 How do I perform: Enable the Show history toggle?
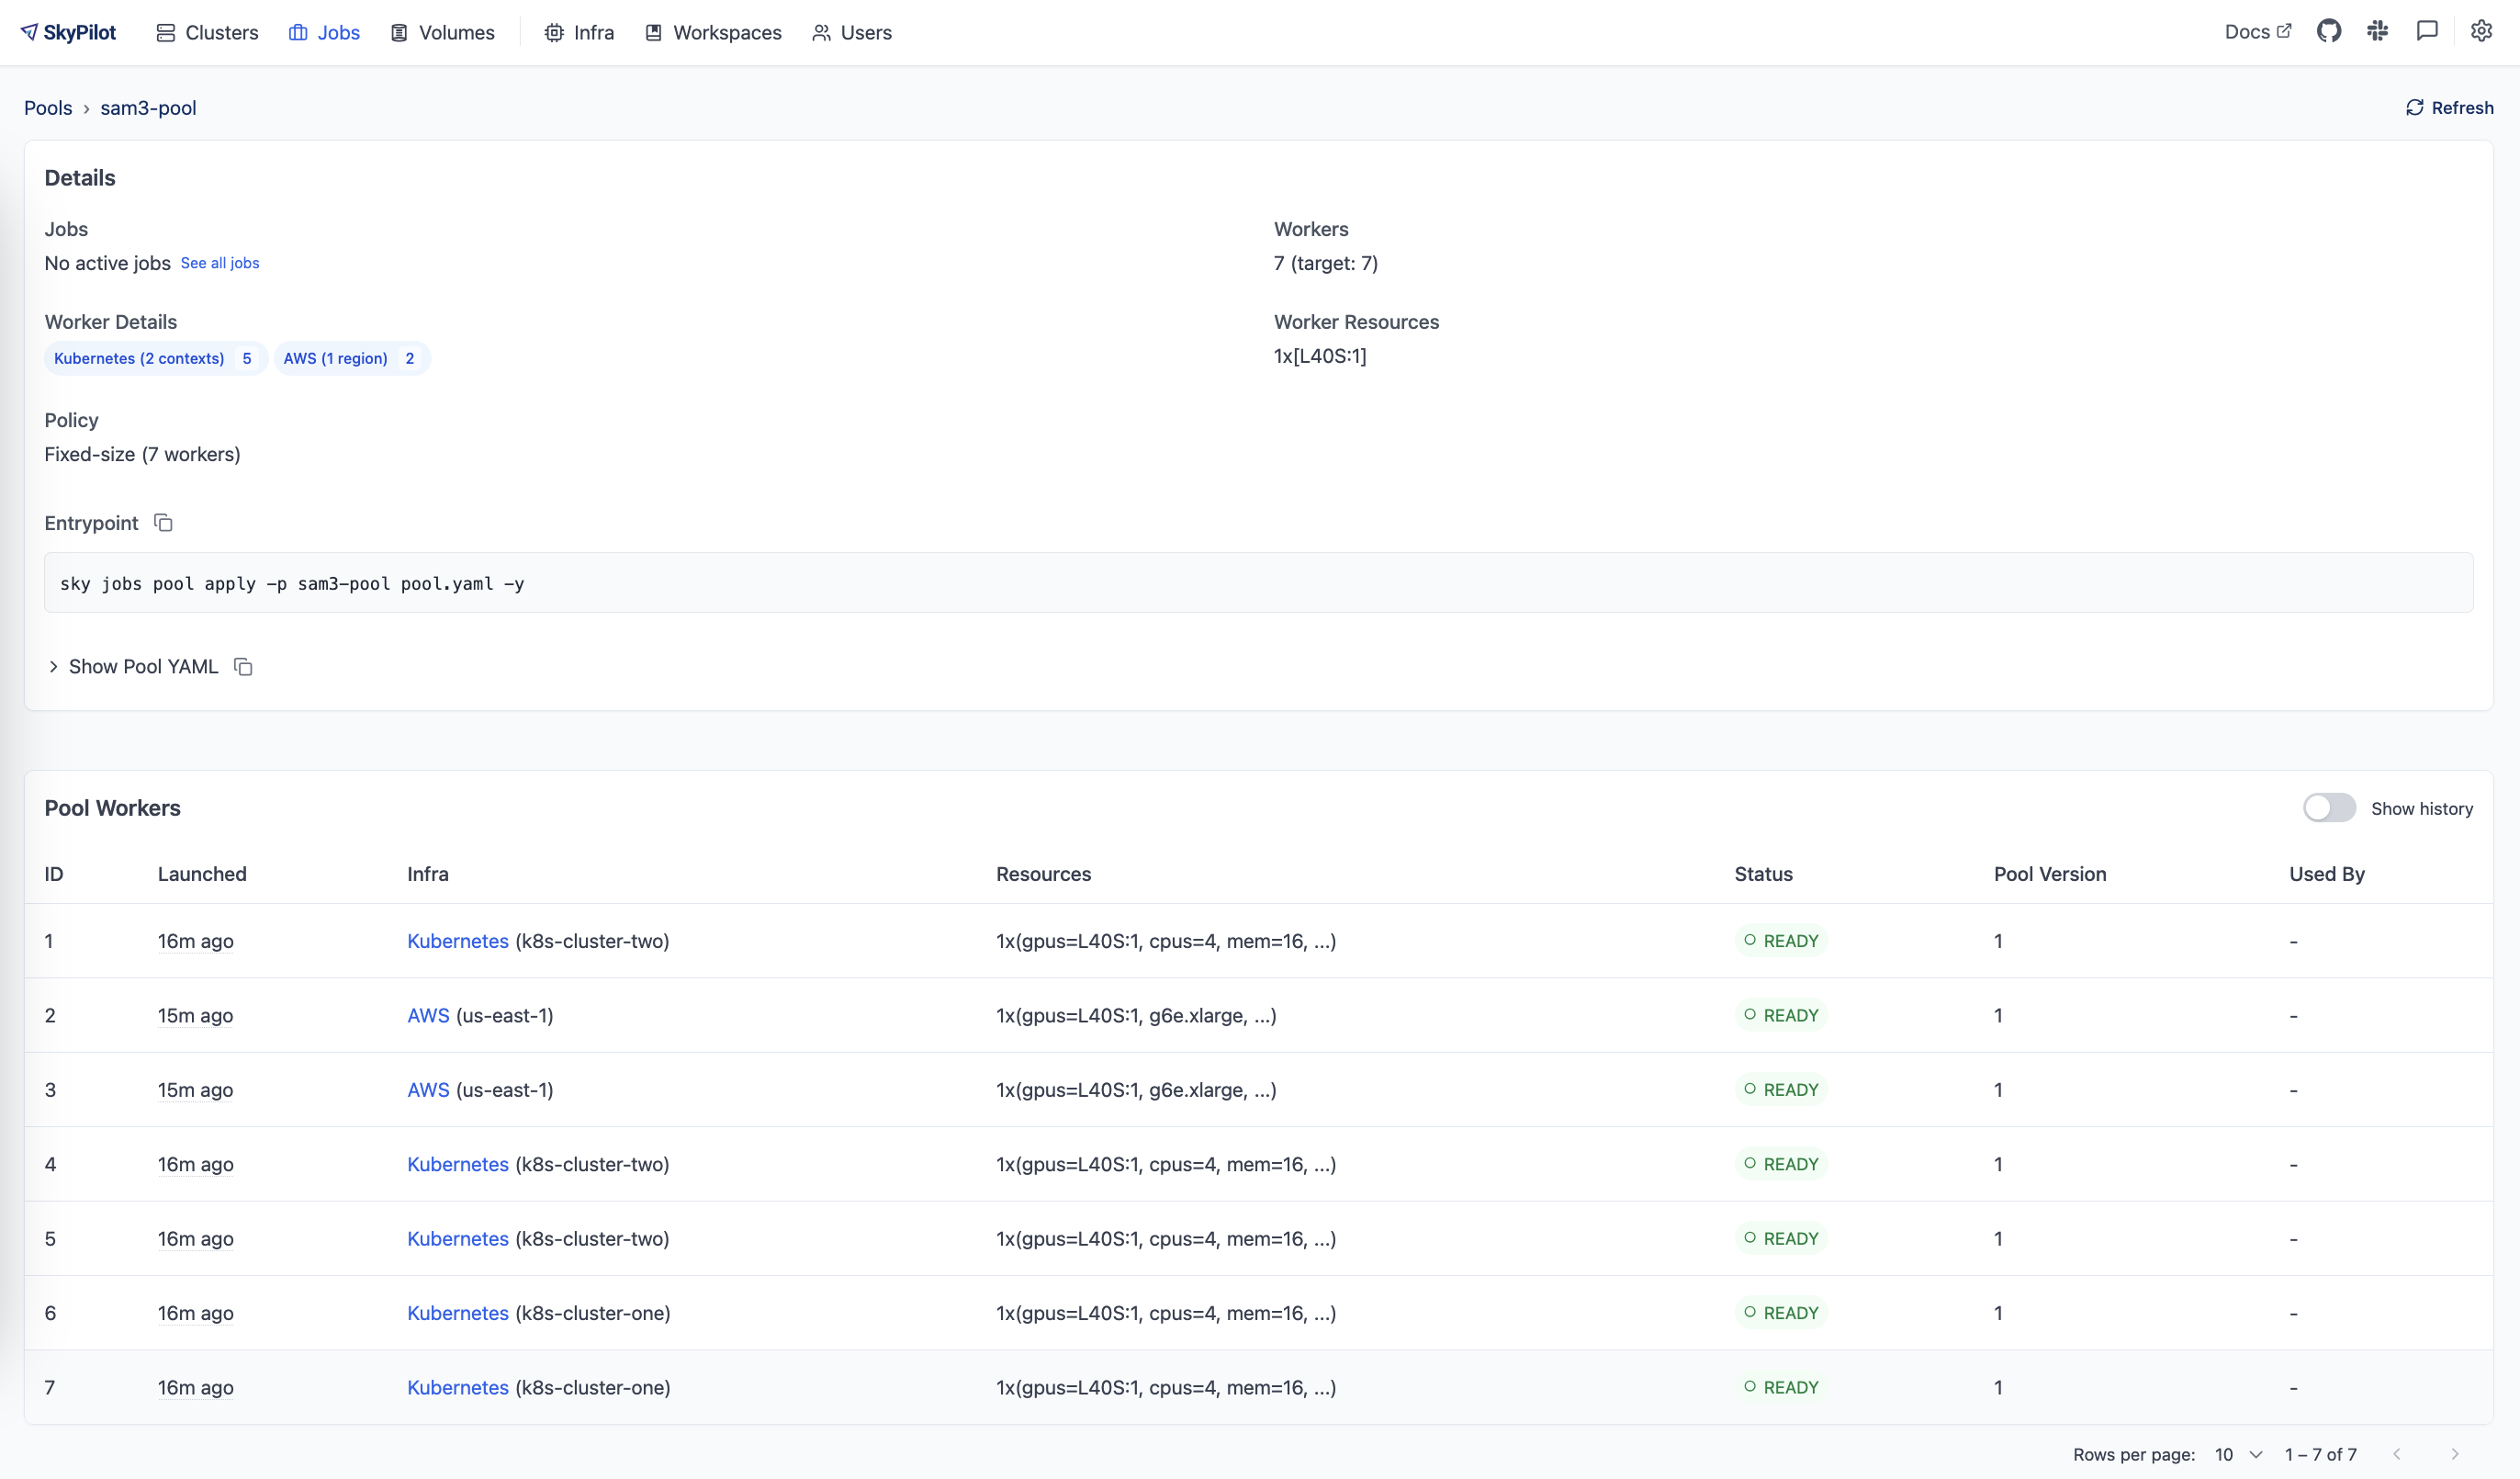2330,807
